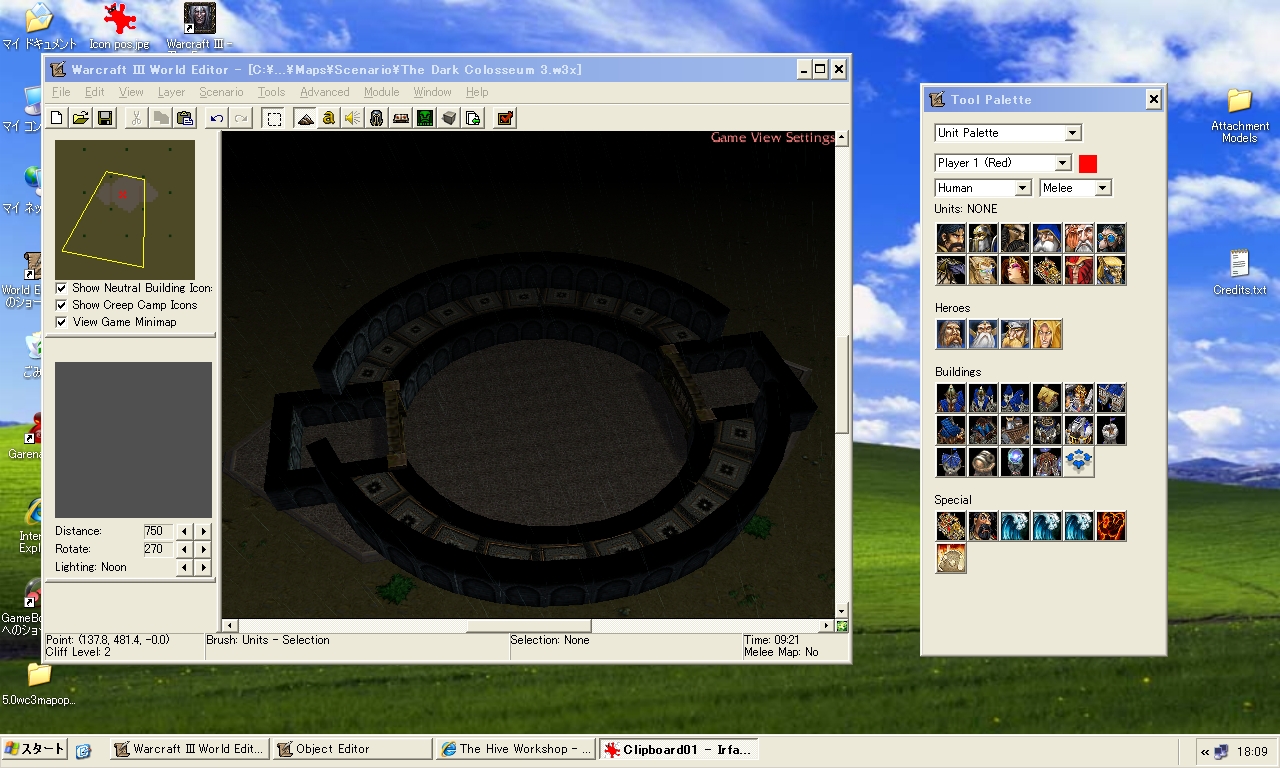The image size is (1280, 768).
Task: Click the Distance value field
Action: pyautogui.click(x=158, y=531)
